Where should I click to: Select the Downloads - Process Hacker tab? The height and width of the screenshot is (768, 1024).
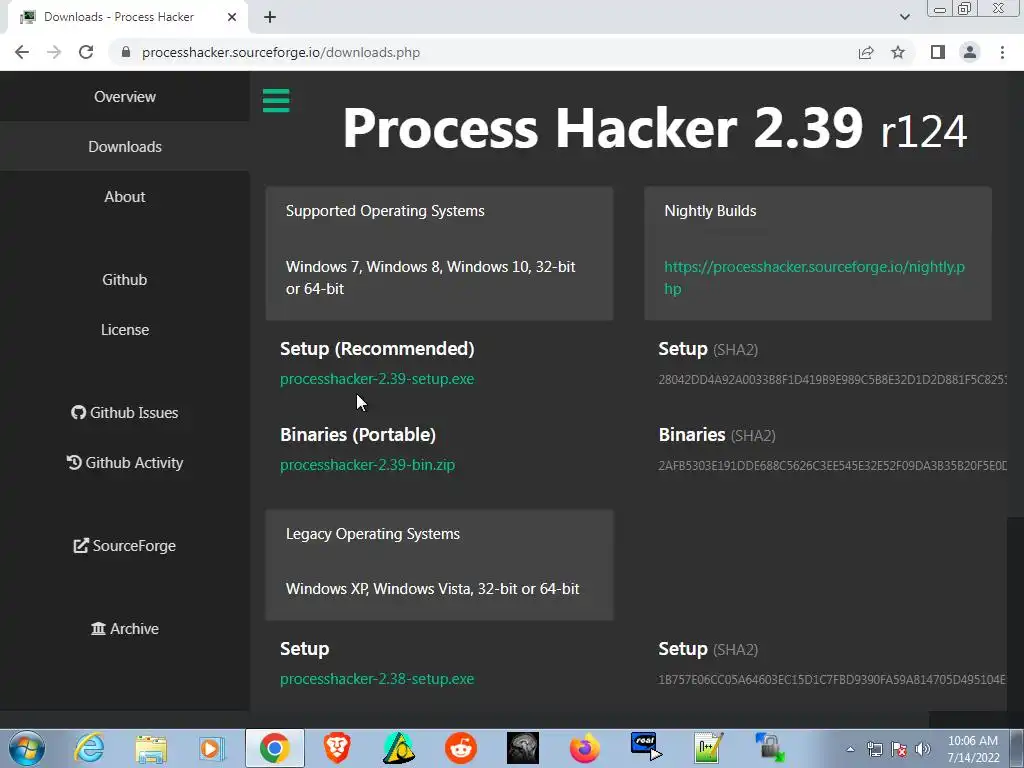pyautogui.click(x=127, y=18)
